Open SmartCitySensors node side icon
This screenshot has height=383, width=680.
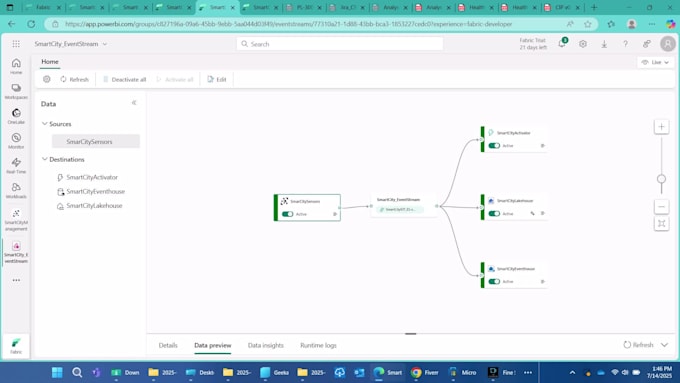coord(335,214)
